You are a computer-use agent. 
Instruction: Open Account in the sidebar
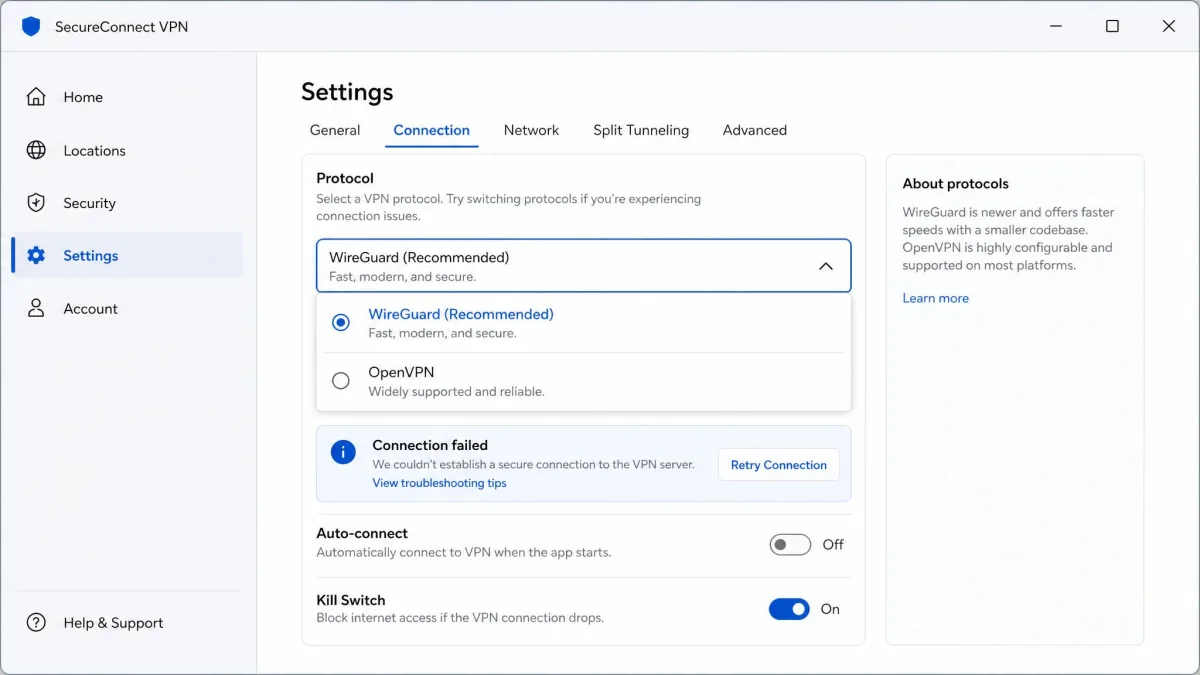tap(127, 308)
